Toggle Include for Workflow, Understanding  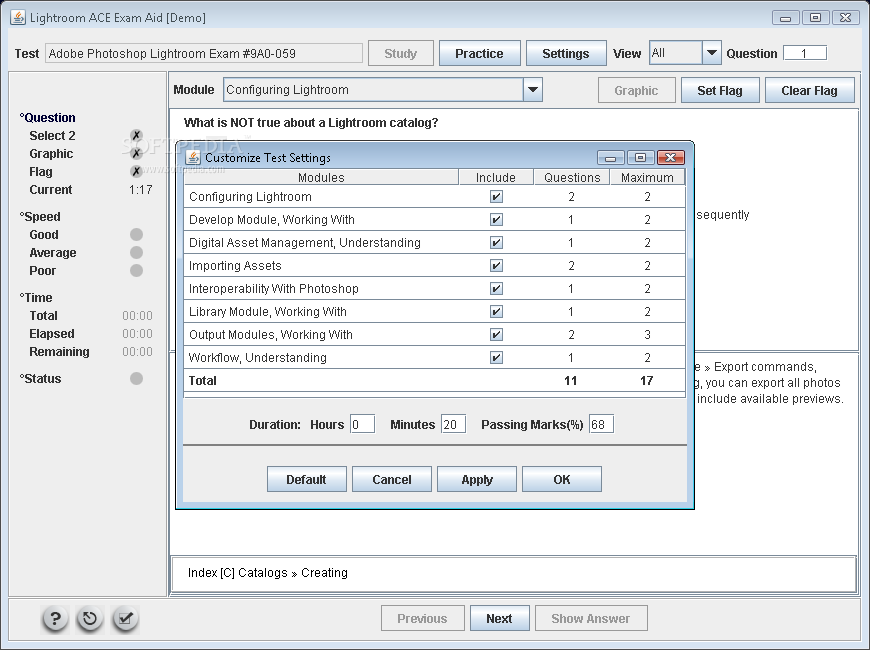pyautogui.click(x=496, y=357)
